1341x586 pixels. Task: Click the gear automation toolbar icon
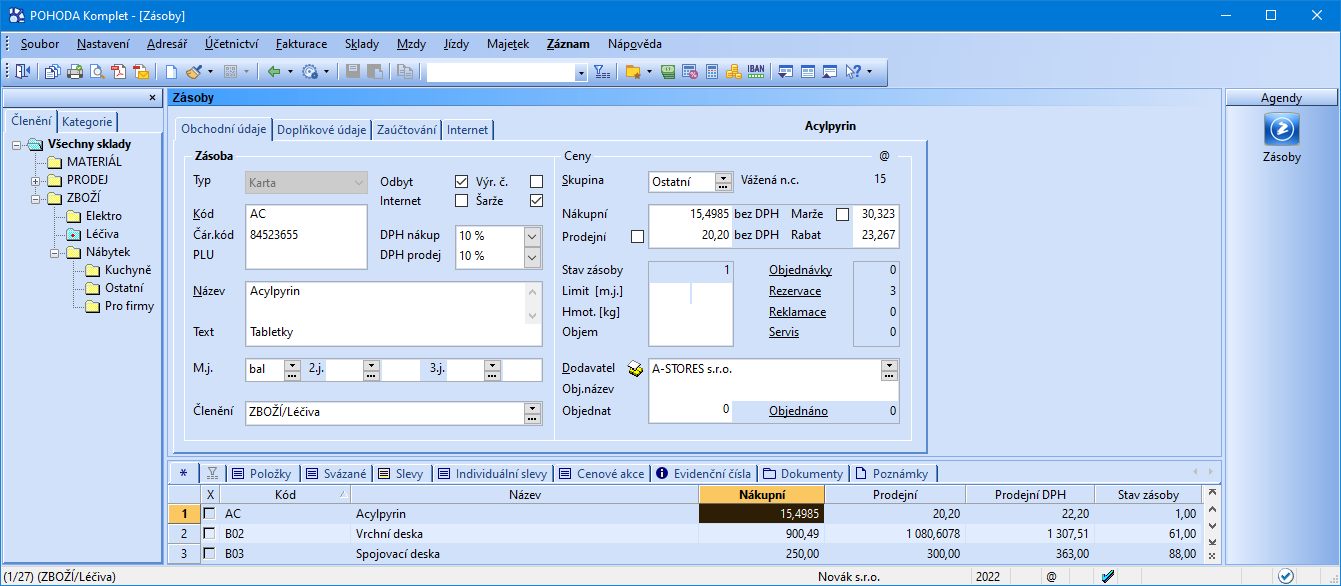tap(310, 71)
